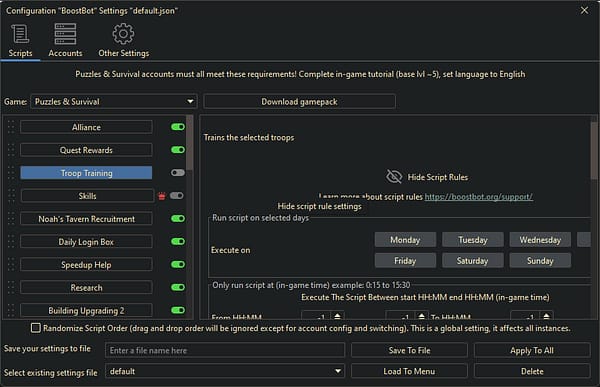The height and width of the screenshot is (387, 600).
Task: Click the red bug icon beside Skills
Action: click(x=162, y=196)
